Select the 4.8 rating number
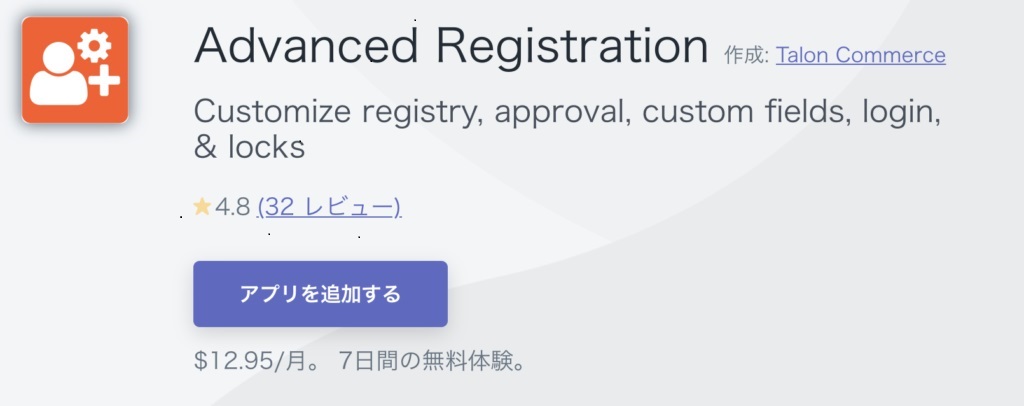 (232, 207)
